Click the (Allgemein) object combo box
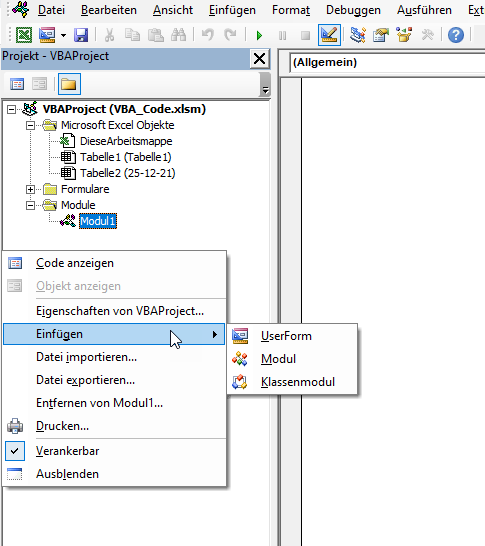This screenshot has width=485, height=546. pos(387,63)
